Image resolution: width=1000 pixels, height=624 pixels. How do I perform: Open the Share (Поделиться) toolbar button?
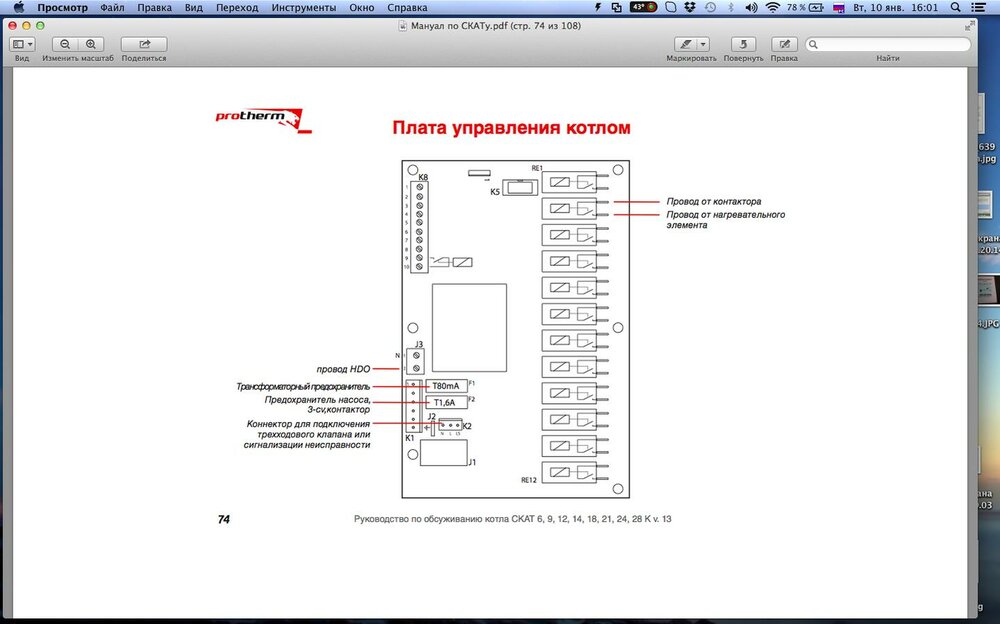coord(144,44)
